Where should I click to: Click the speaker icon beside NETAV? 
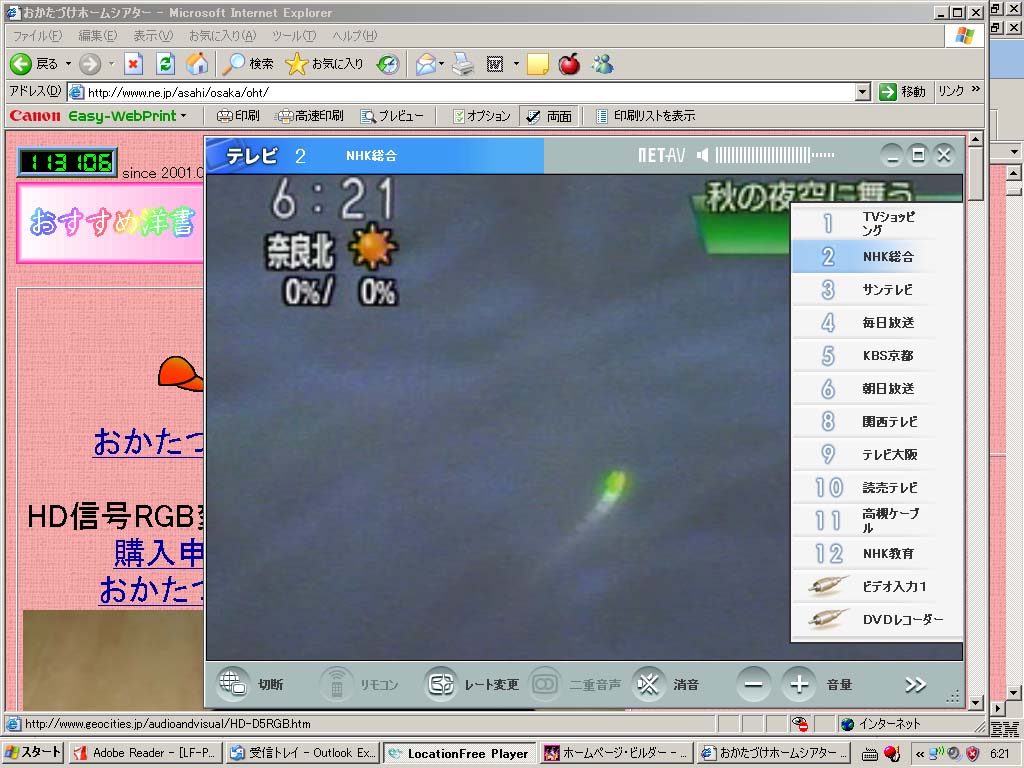pos(703,155)
